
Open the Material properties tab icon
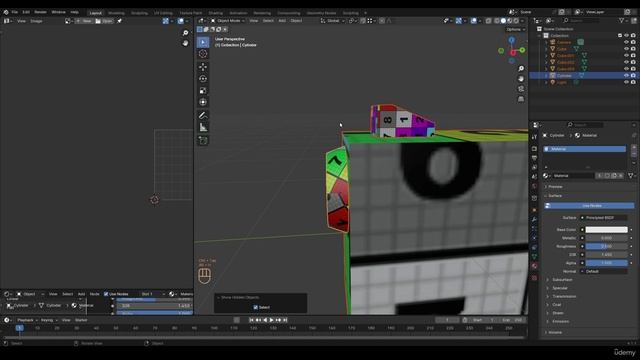tap(534, 266)
